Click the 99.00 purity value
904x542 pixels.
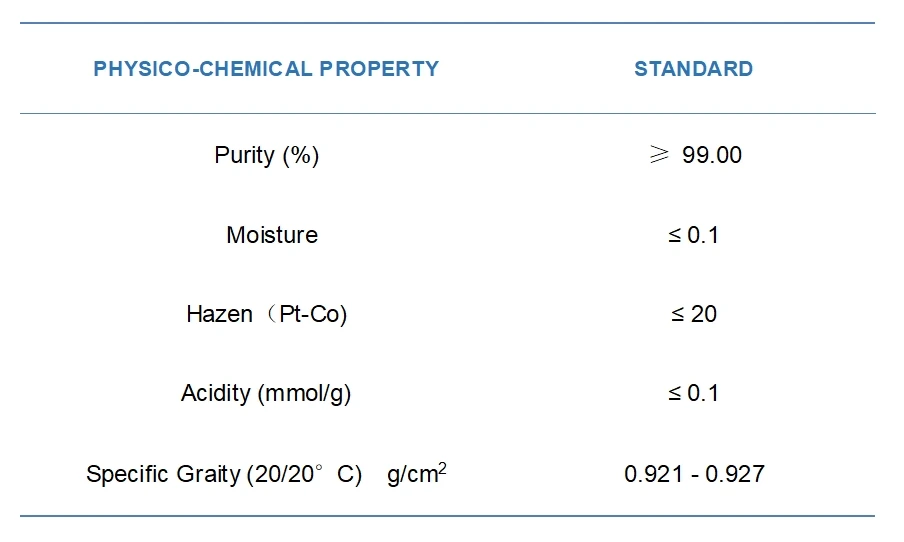tap(711, 155)
